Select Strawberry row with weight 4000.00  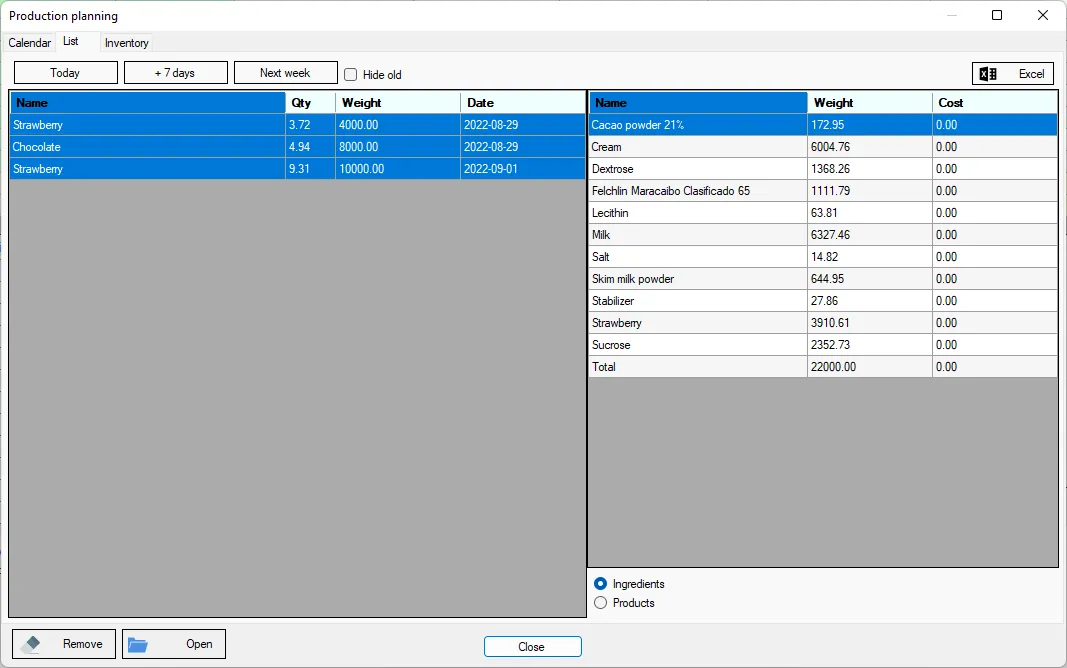(297, 125)
